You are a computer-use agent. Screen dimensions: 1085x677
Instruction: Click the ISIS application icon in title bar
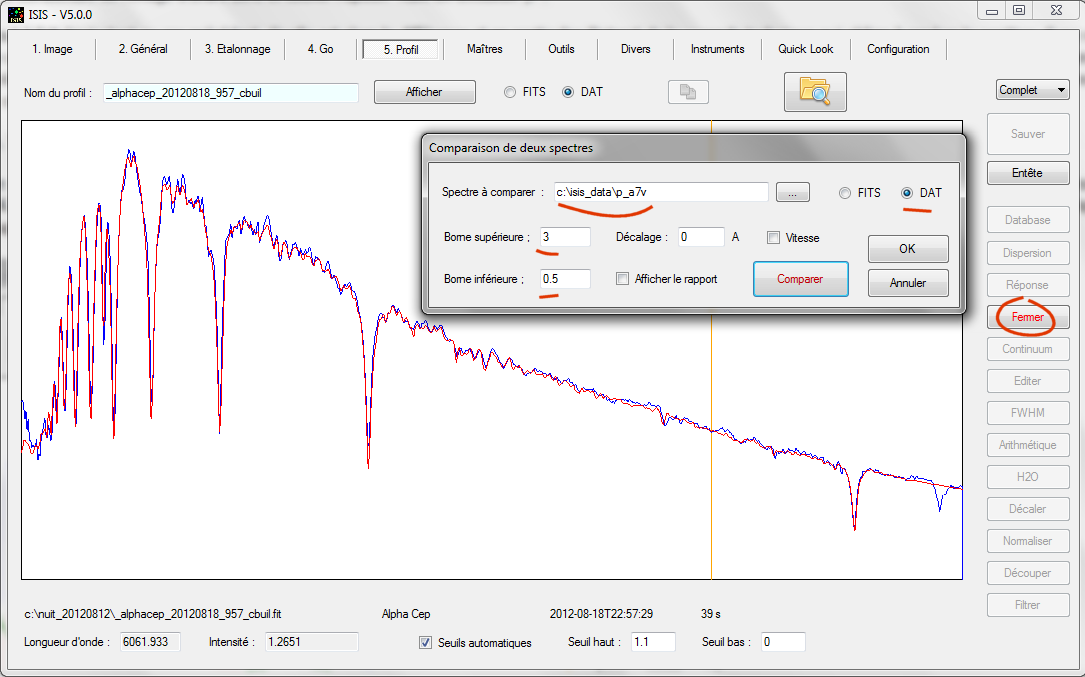pyautogui.click(x=15, y=15)
